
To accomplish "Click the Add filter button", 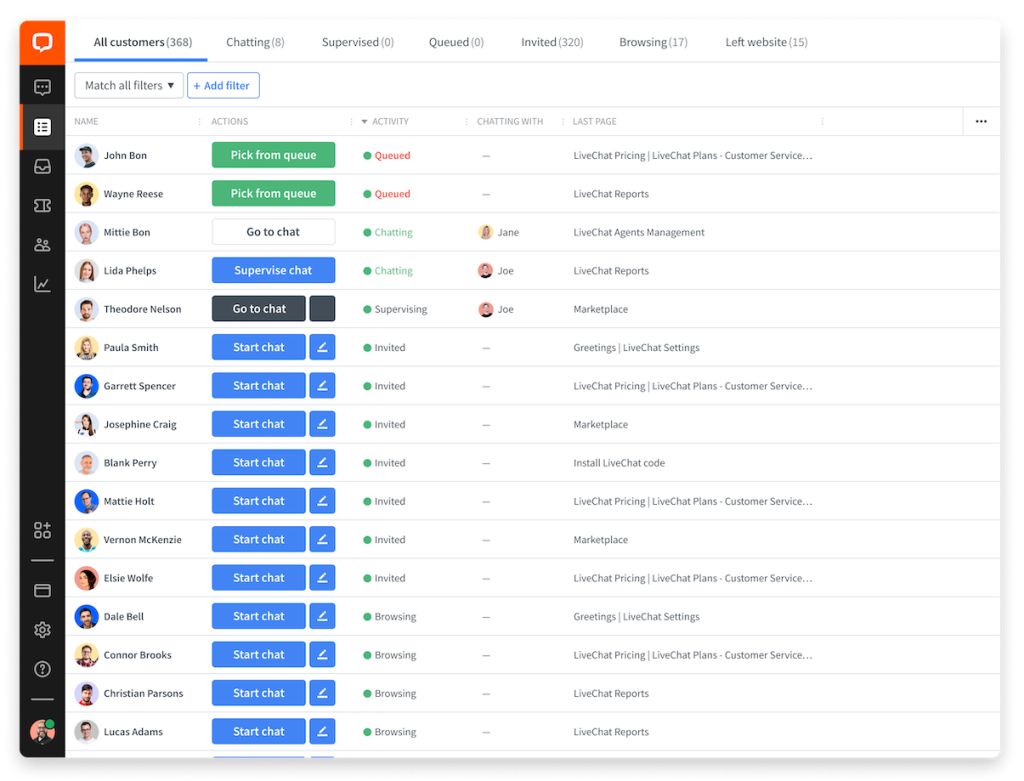I will (223, 86).
